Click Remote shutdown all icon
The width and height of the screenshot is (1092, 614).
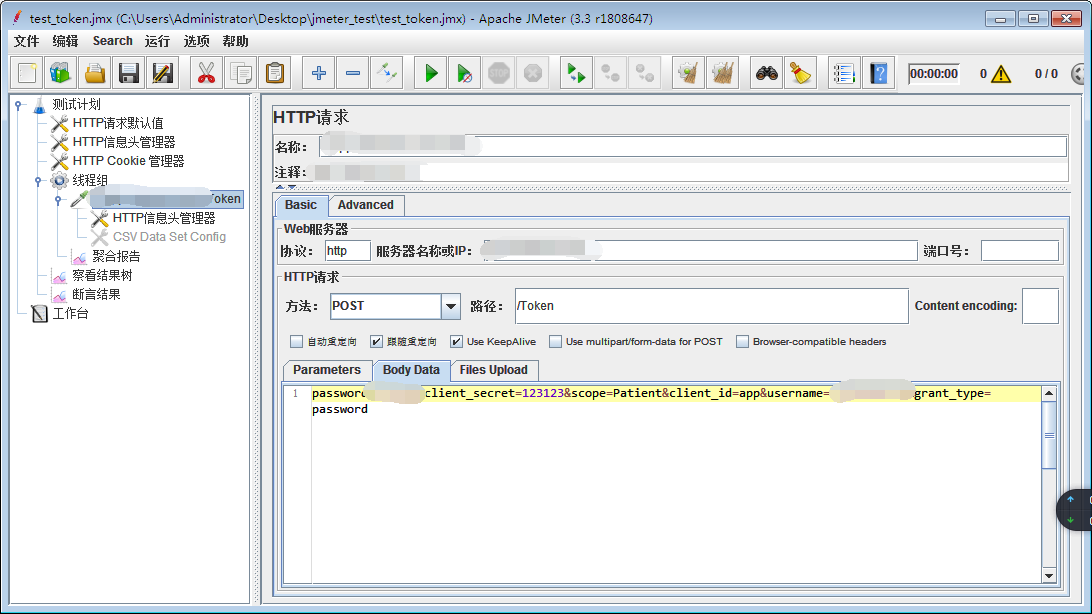click(645, 73)
